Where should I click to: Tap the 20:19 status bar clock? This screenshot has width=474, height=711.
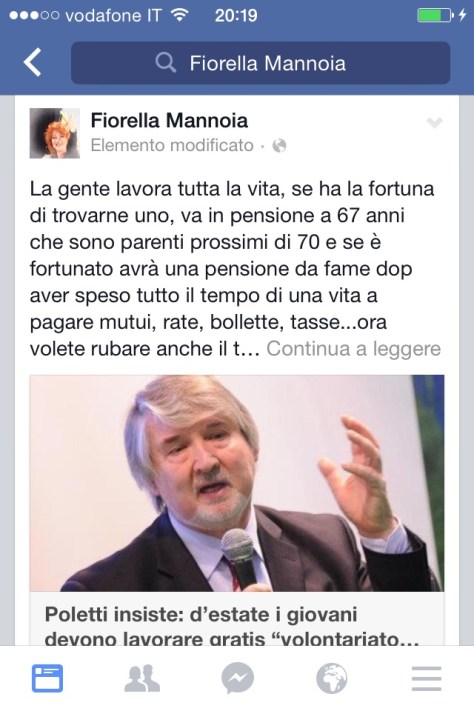236,15
